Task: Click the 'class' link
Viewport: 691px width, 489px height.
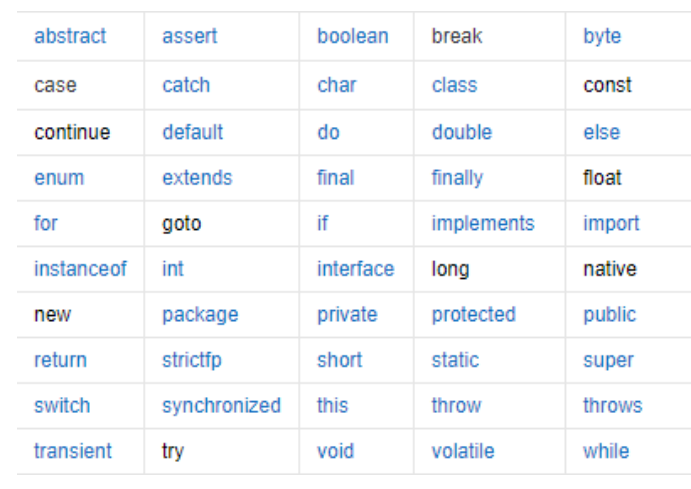Action: 454,85
